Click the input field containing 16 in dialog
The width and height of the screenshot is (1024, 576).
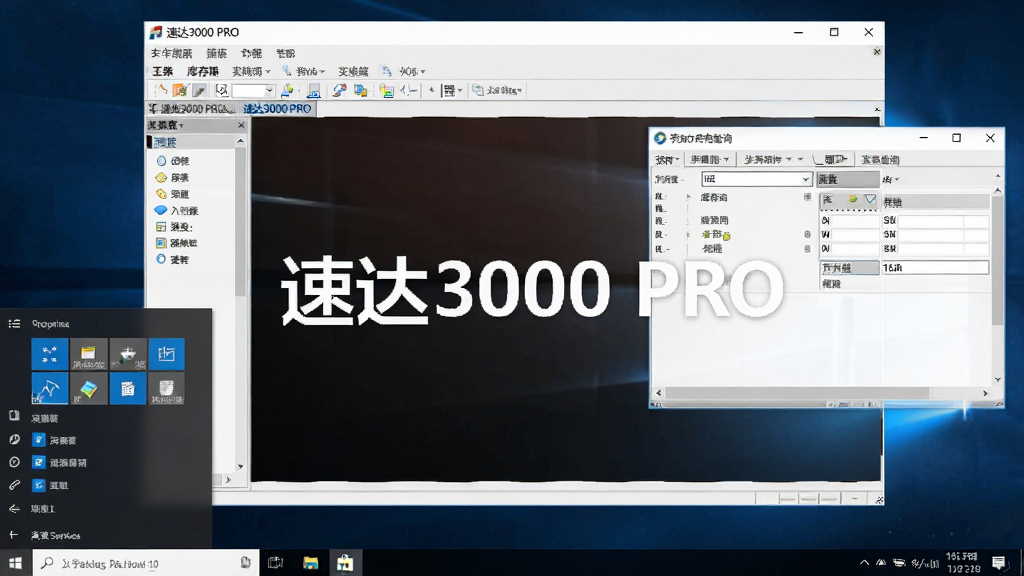pos(935,267)
